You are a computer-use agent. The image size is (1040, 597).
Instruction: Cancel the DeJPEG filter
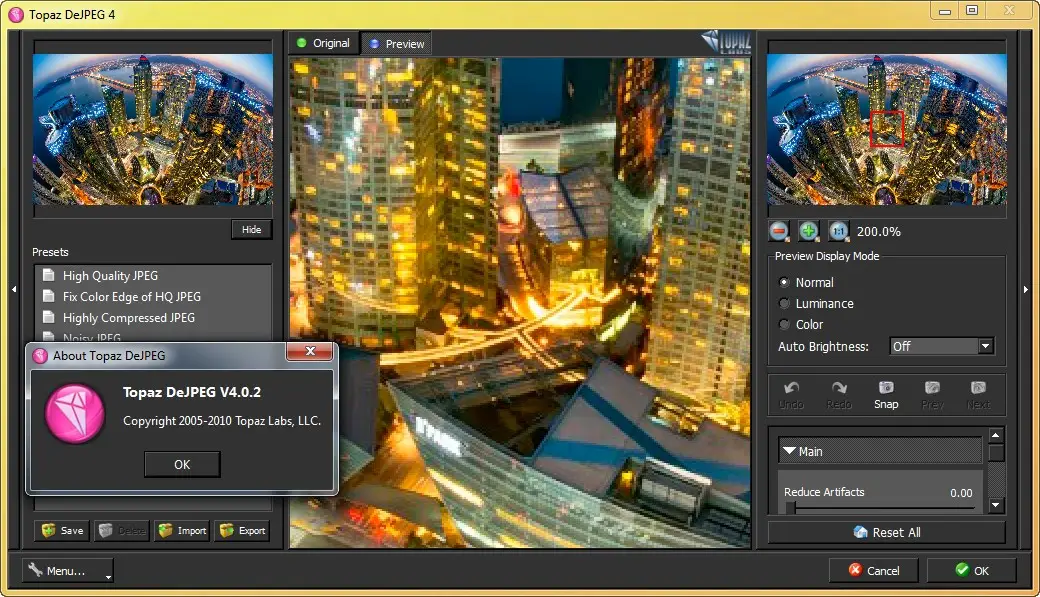[x=874, y=570]
